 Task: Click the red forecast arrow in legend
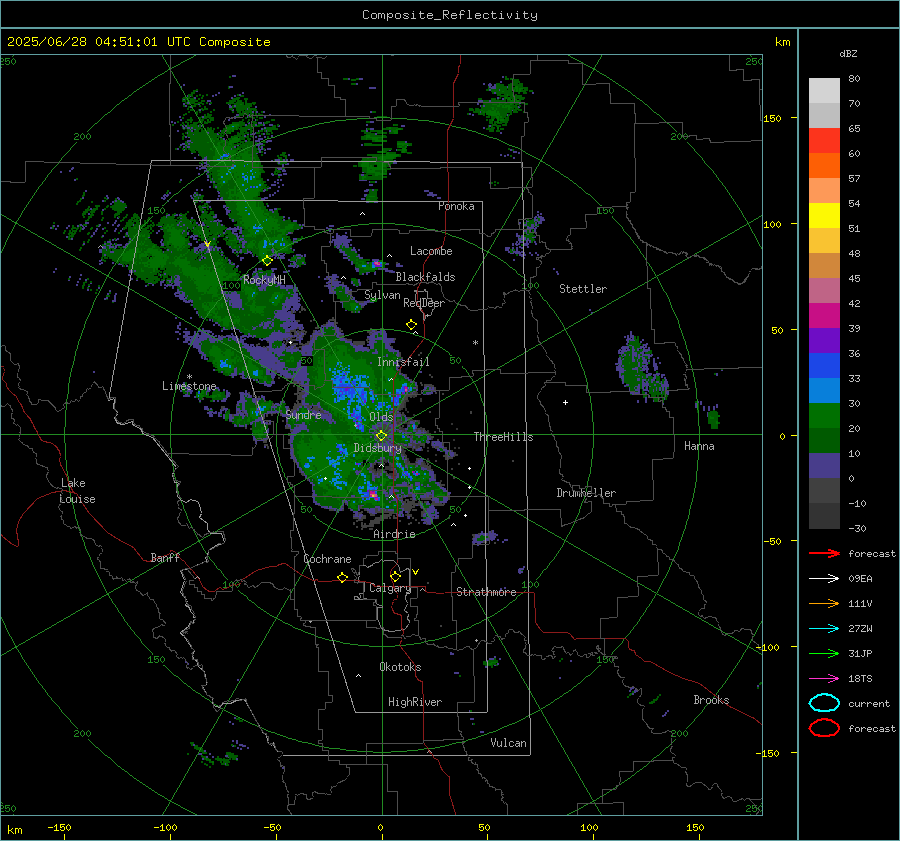824,553
